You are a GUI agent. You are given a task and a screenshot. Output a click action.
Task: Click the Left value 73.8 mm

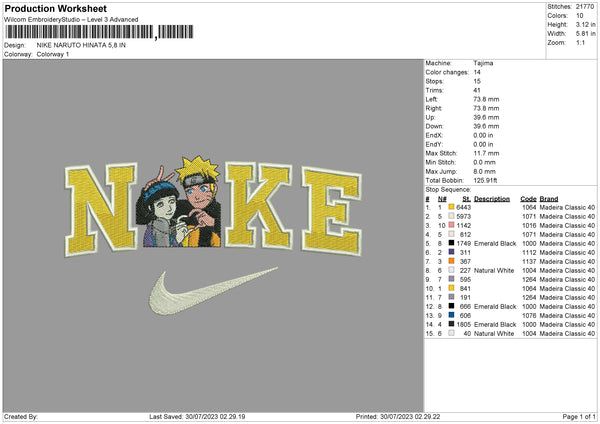point(486,99)
